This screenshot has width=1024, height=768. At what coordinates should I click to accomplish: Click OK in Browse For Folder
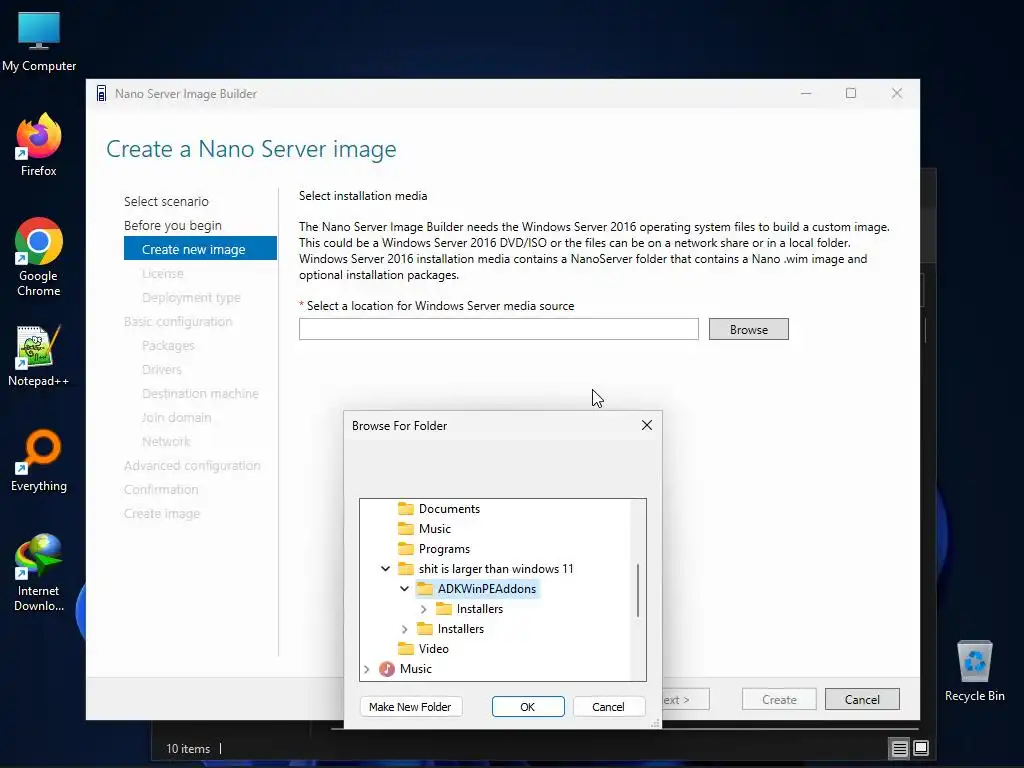point(528,707)
